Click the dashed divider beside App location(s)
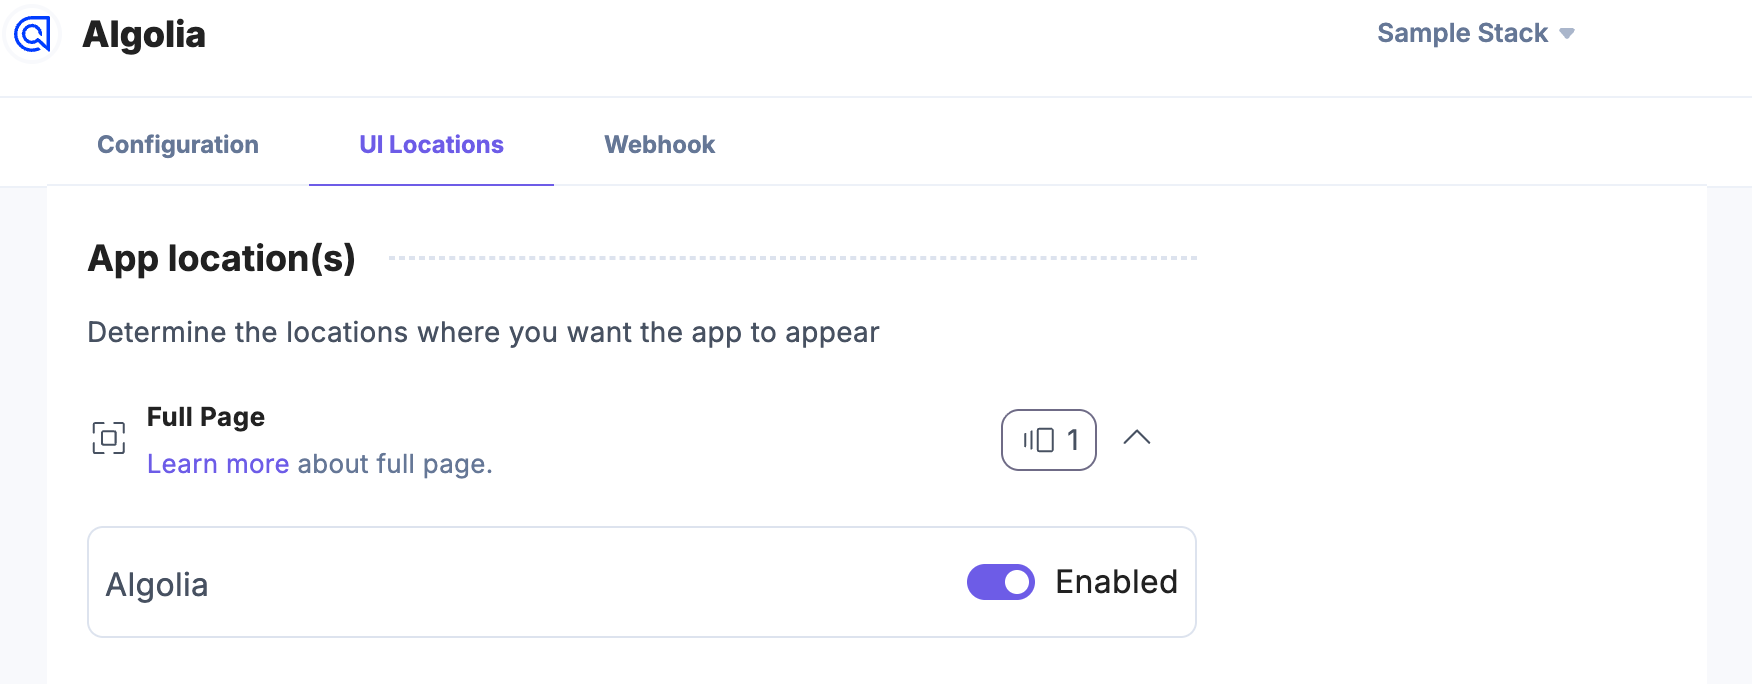 [792, 258]
